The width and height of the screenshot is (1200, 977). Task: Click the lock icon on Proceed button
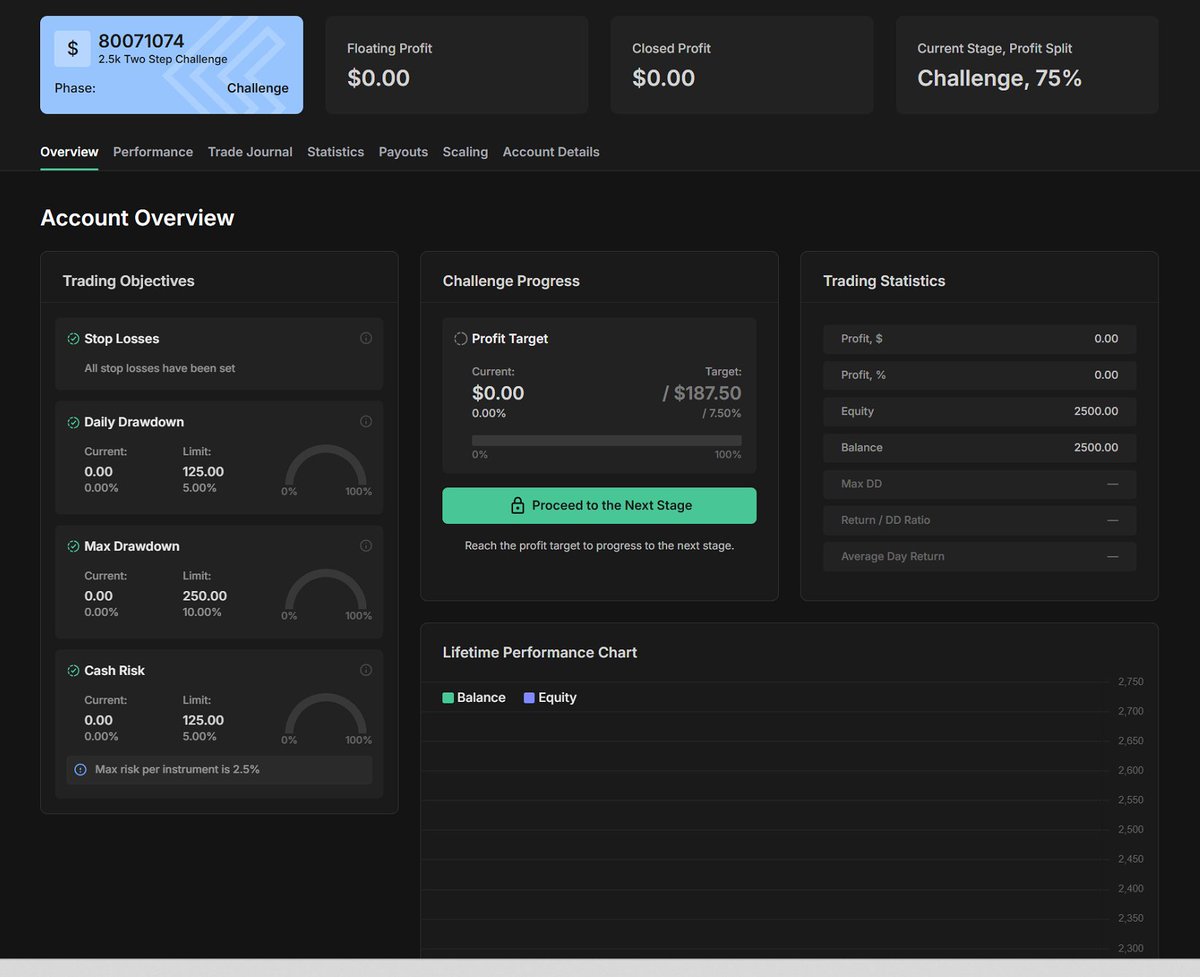517,506
